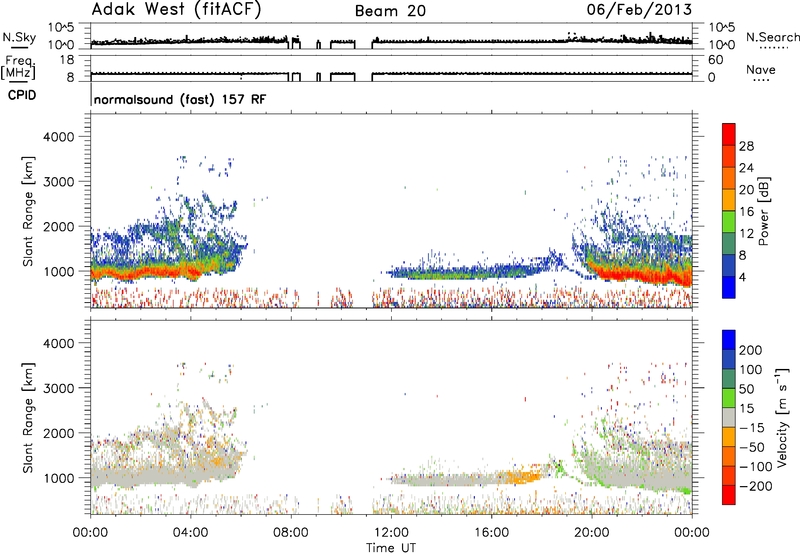Click the "16:00" time tick label
This screenshot has height=554, width=800.
click(x=491, y=533)
